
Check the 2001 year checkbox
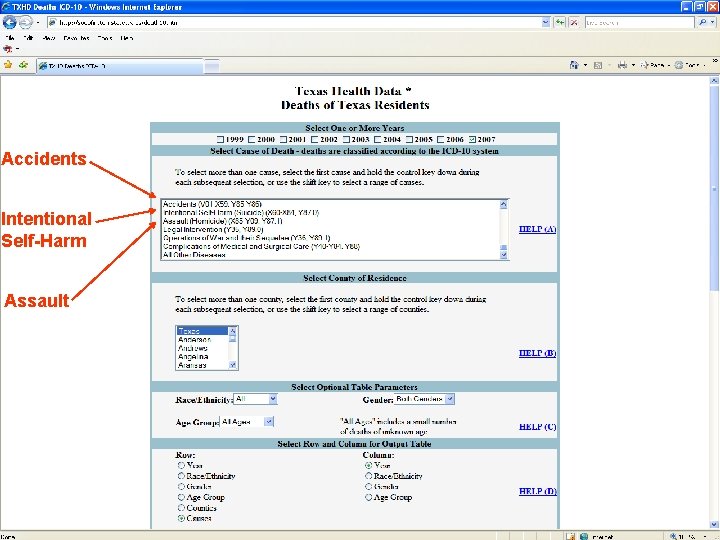(x=283, y=139)
